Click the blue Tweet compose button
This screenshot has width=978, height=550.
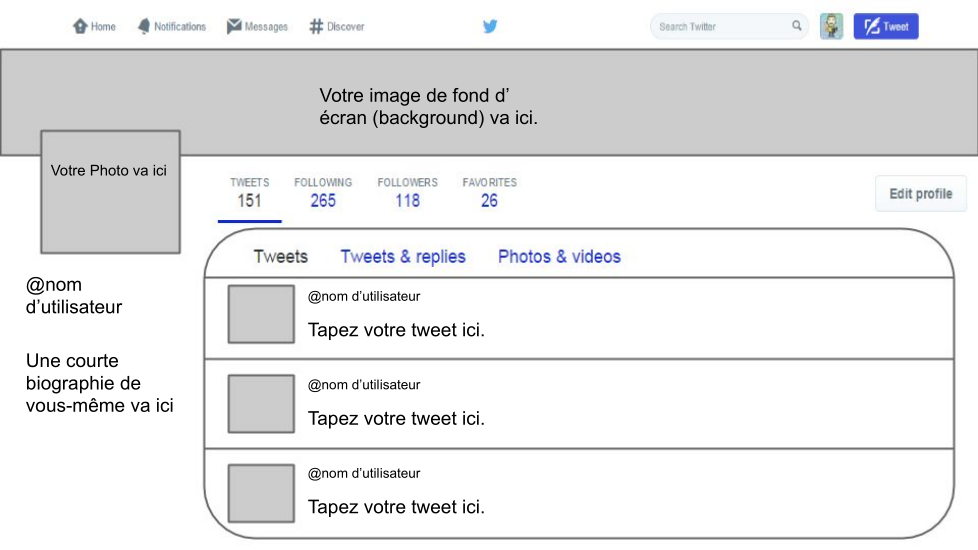click(885, 27)
